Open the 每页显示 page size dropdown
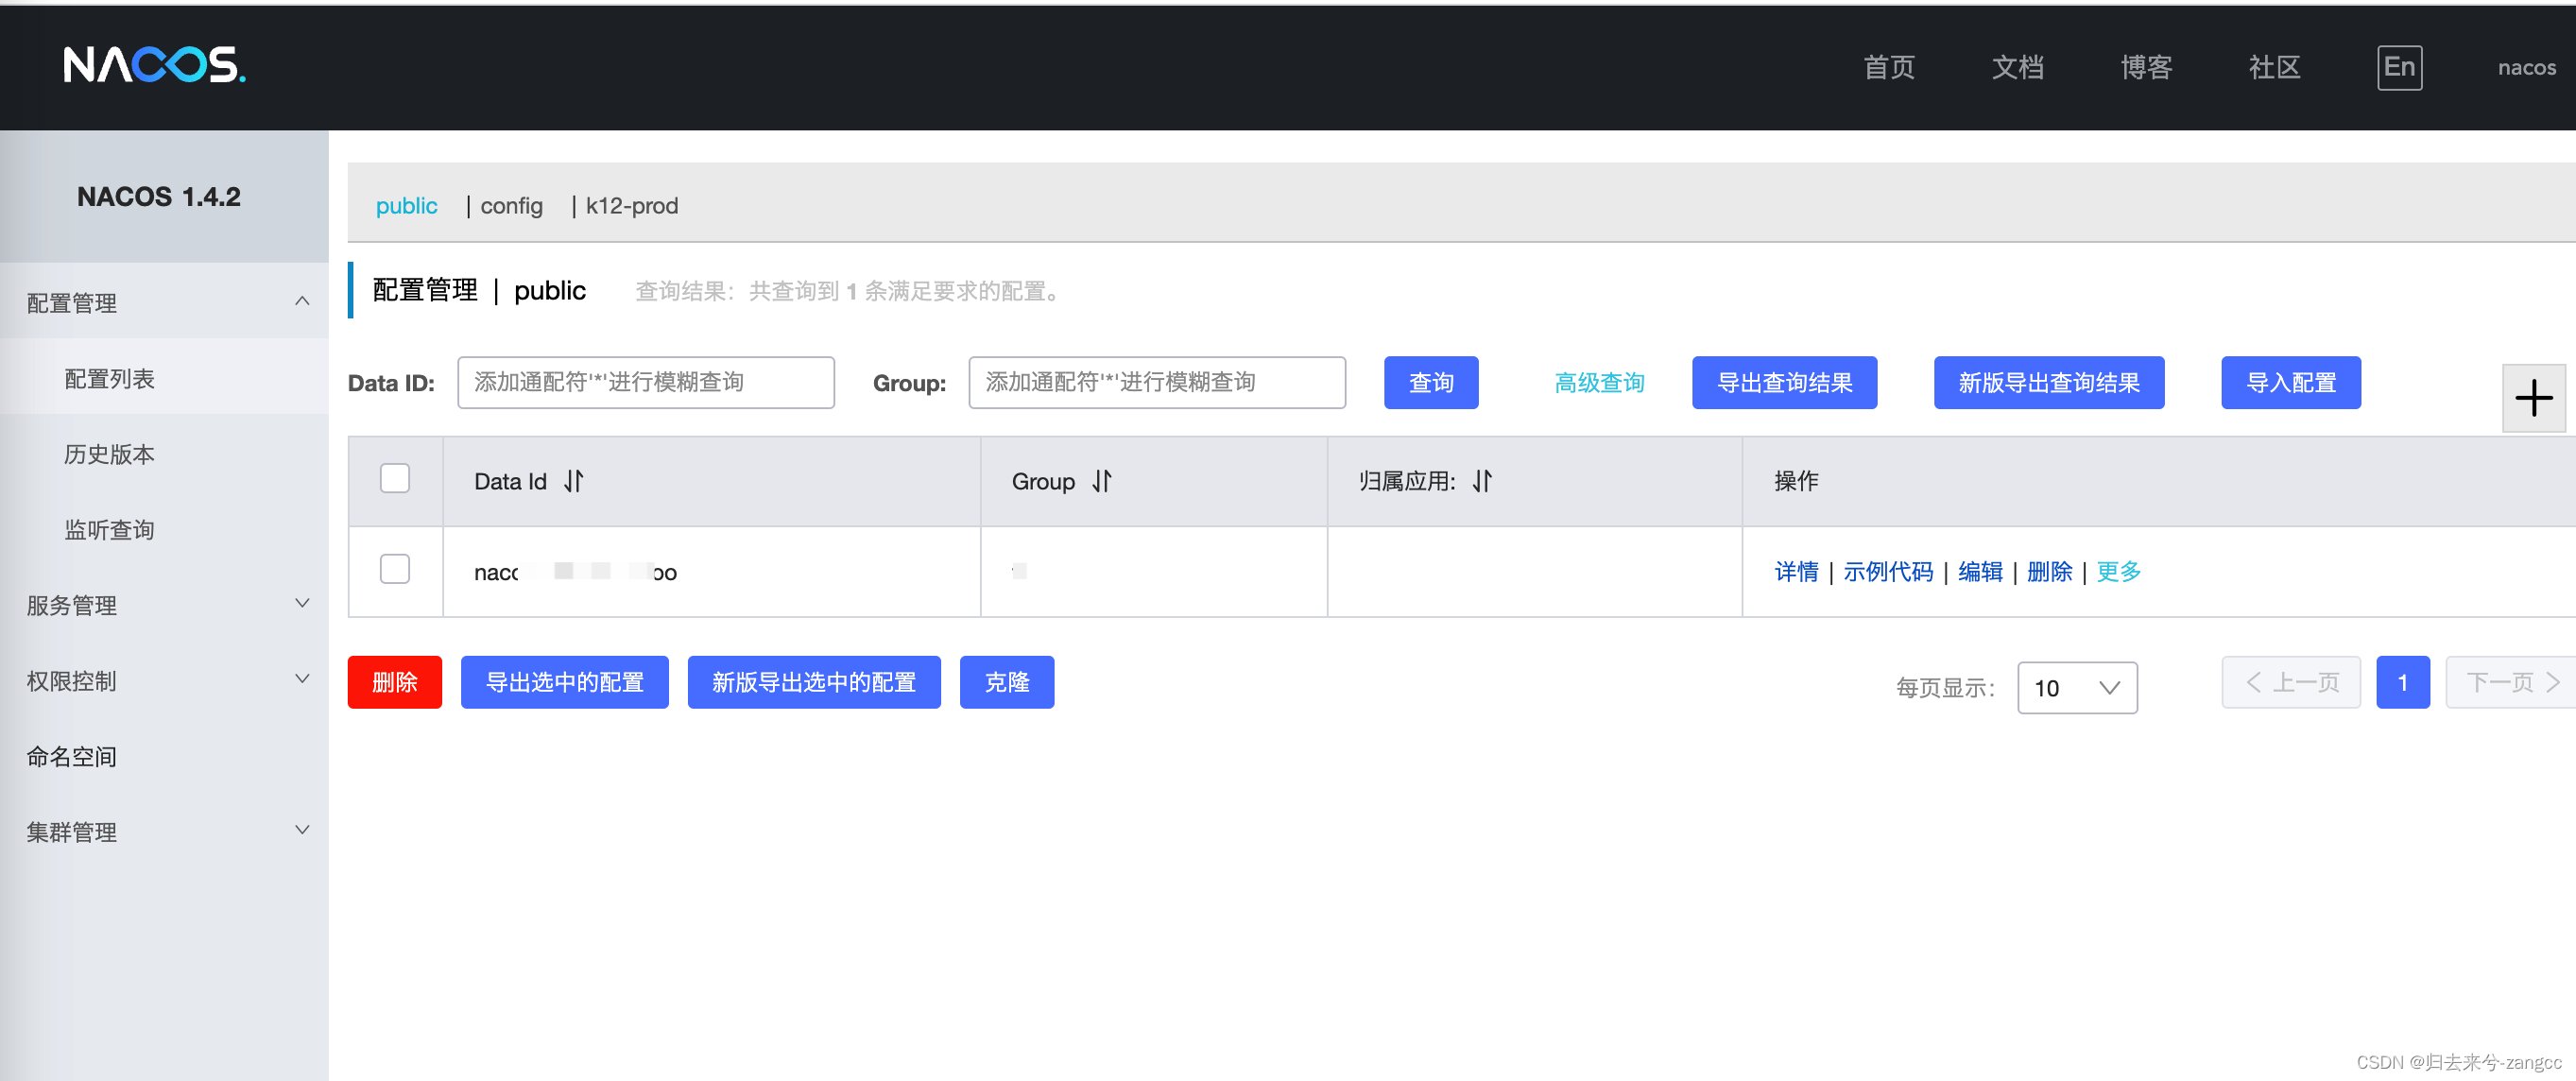 [x=2077, y=688]
